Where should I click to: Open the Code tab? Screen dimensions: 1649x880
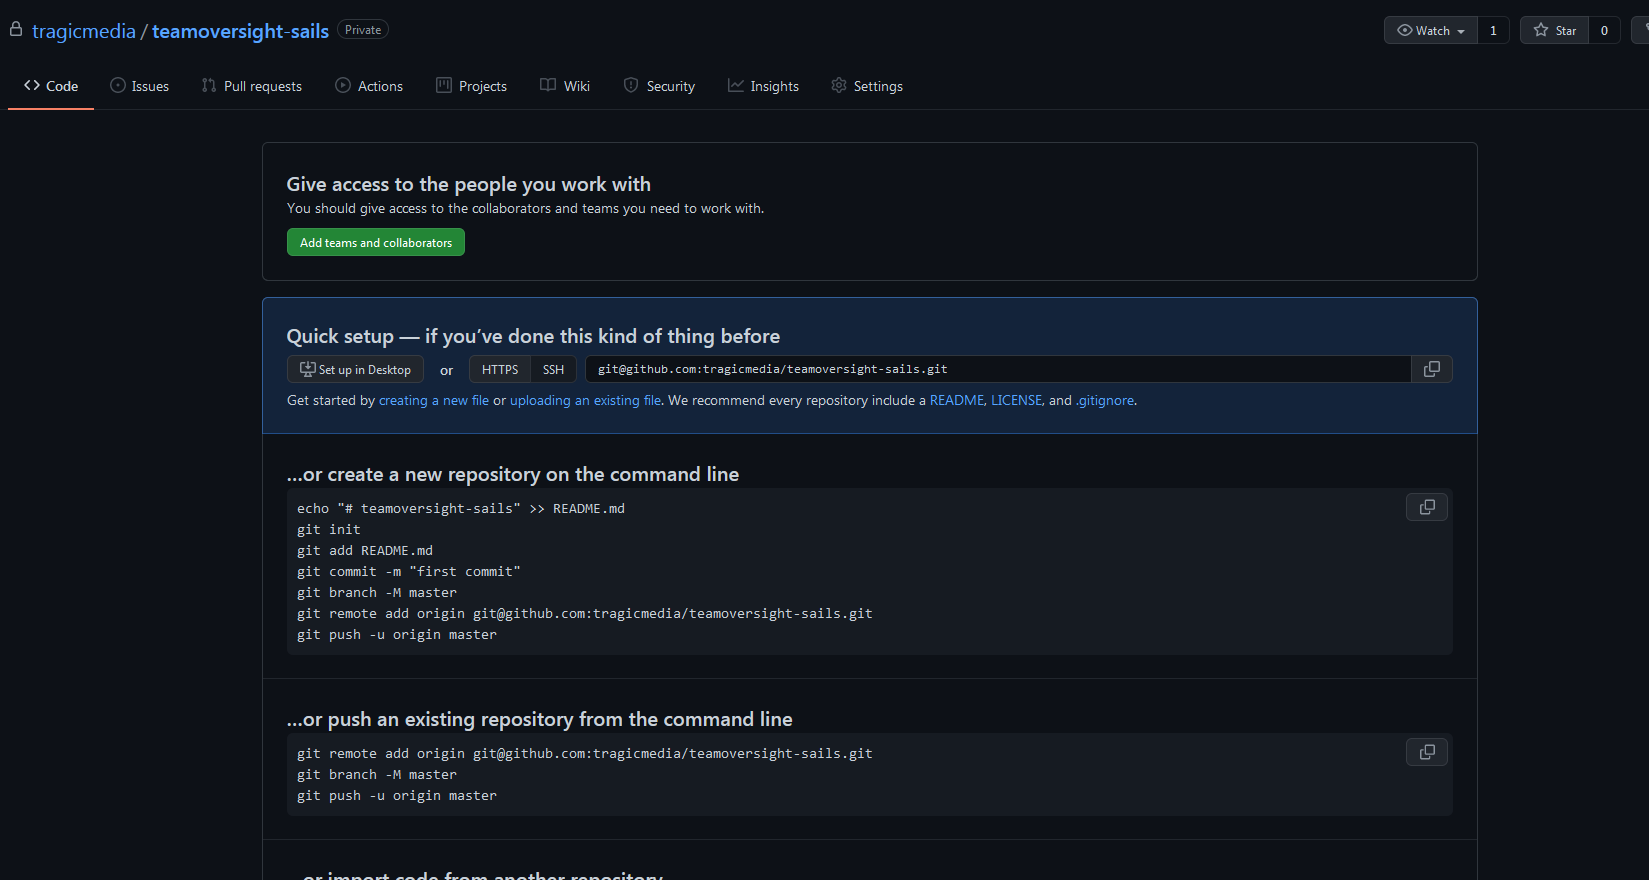click(51, 86)
